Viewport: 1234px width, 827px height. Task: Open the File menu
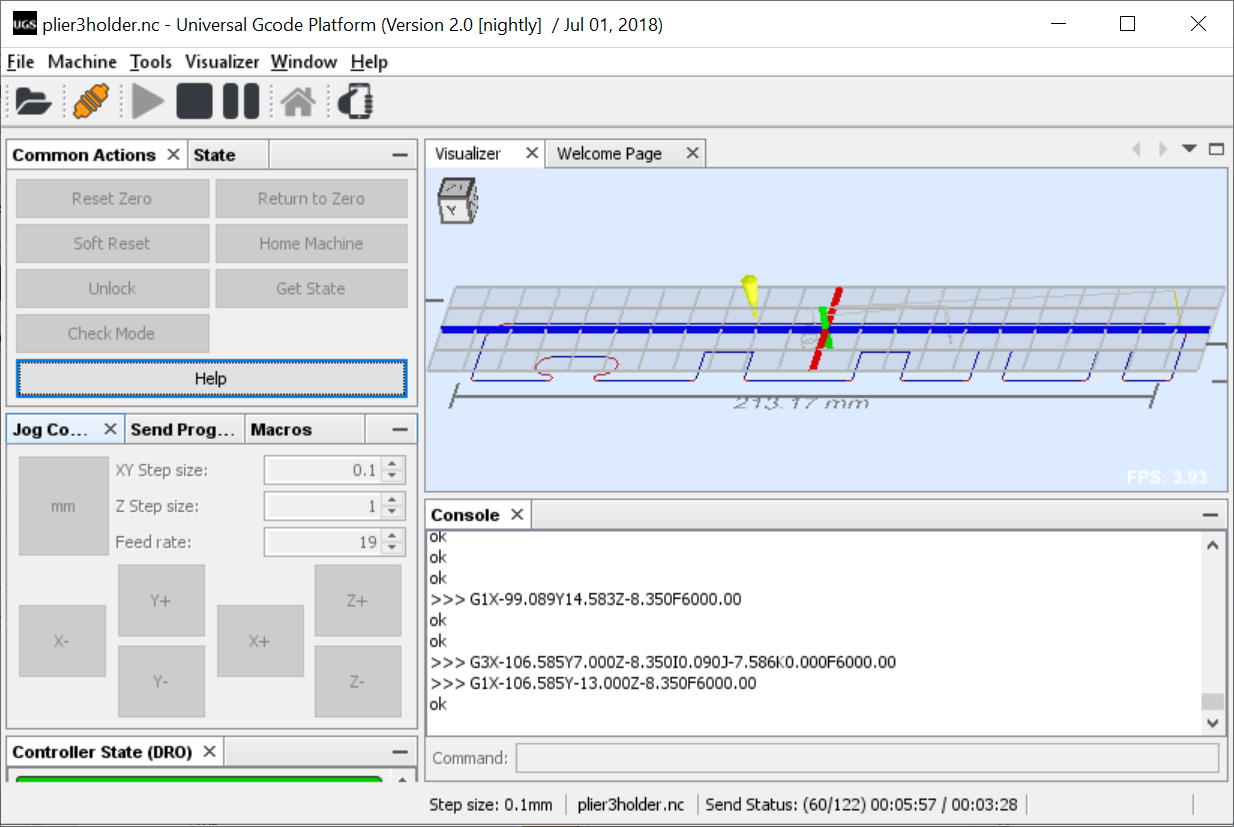point(20,62)
